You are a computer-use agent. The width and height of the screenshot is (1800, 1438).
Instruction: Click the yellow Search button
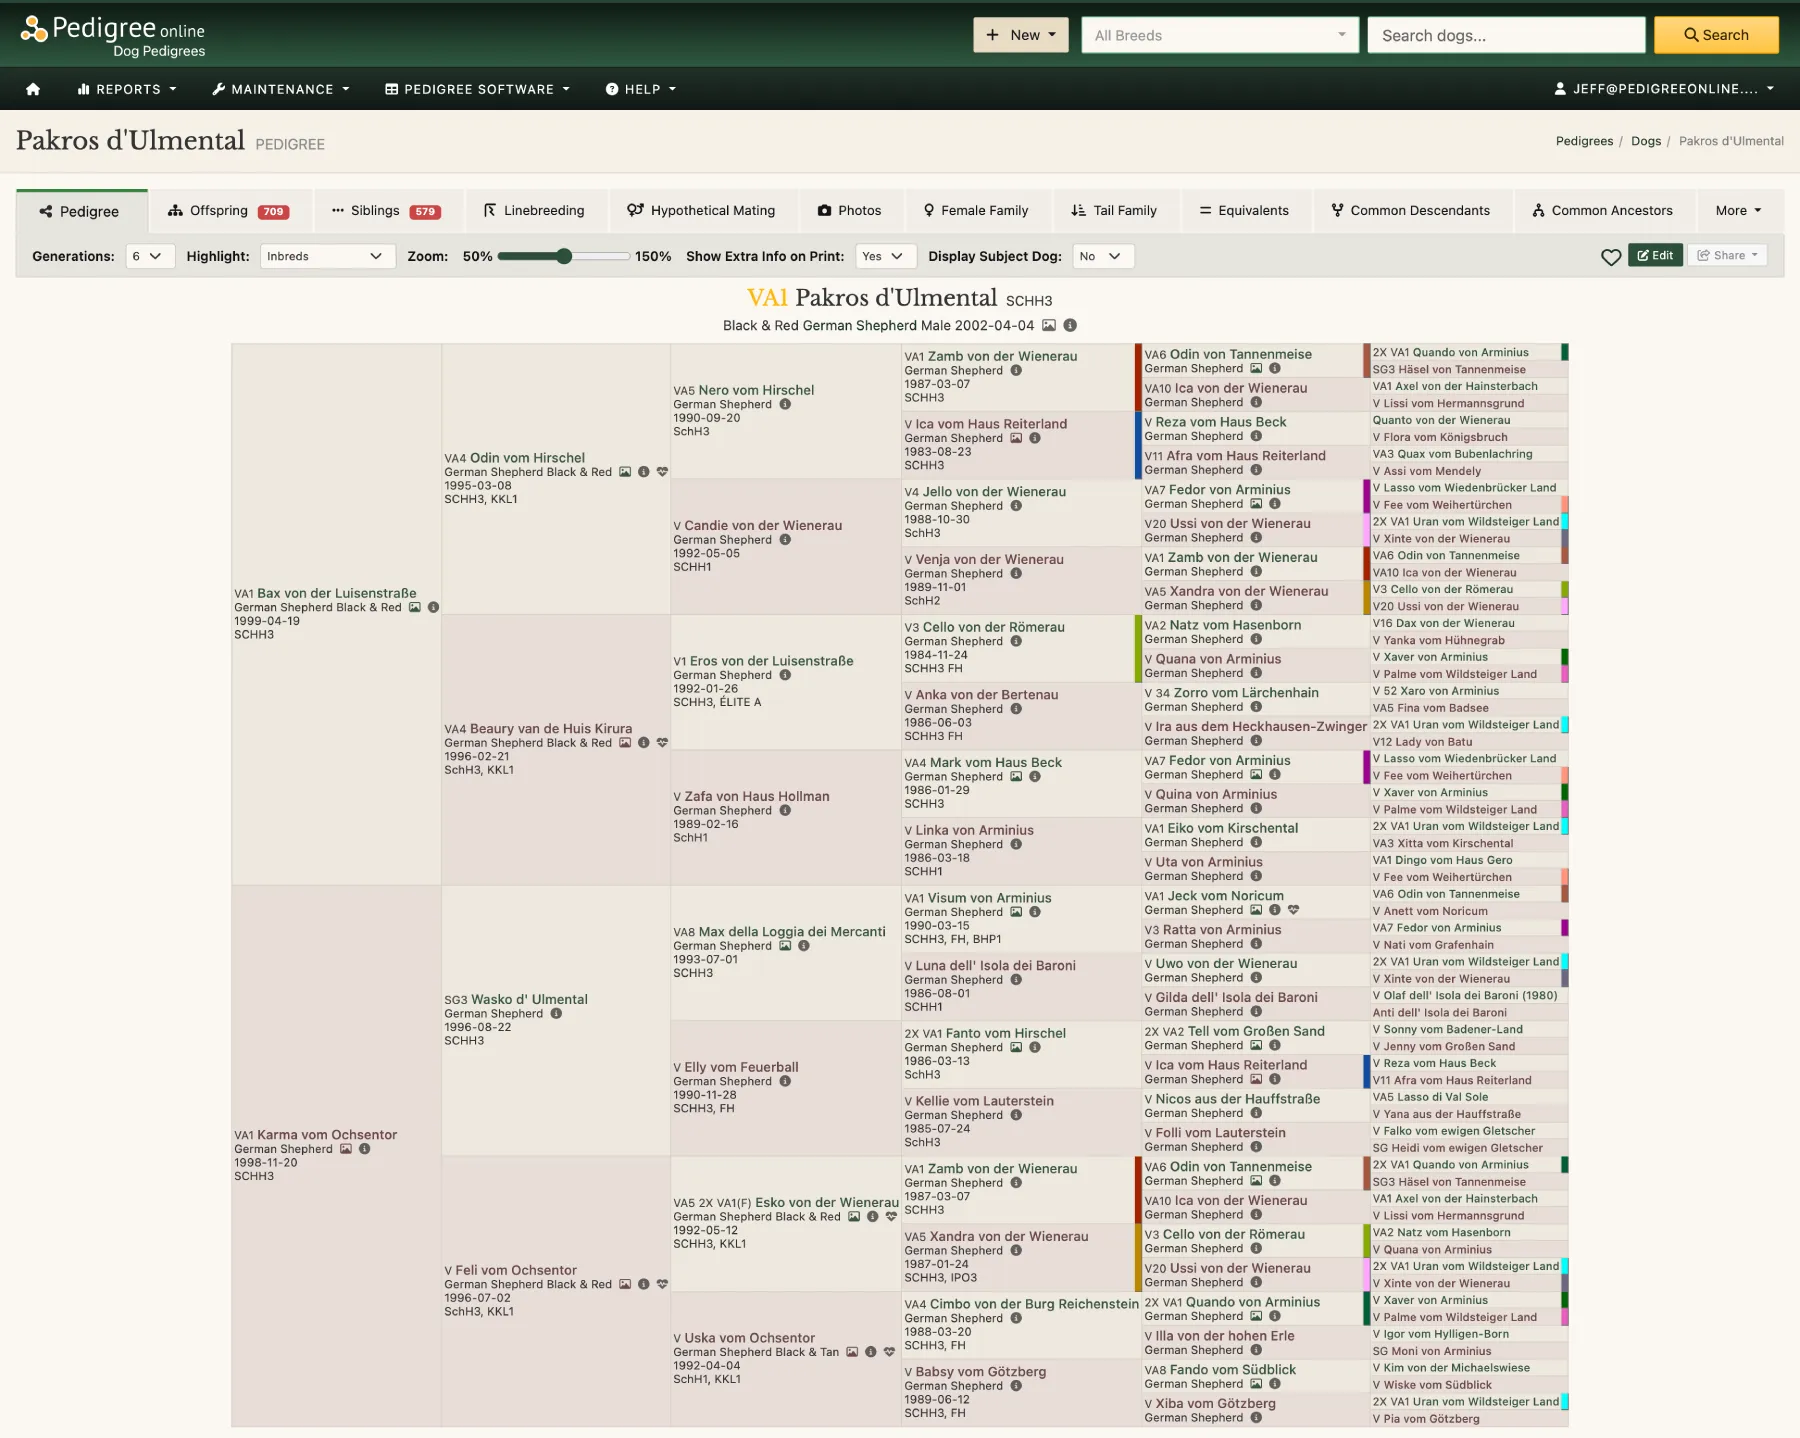point(1716,35)
